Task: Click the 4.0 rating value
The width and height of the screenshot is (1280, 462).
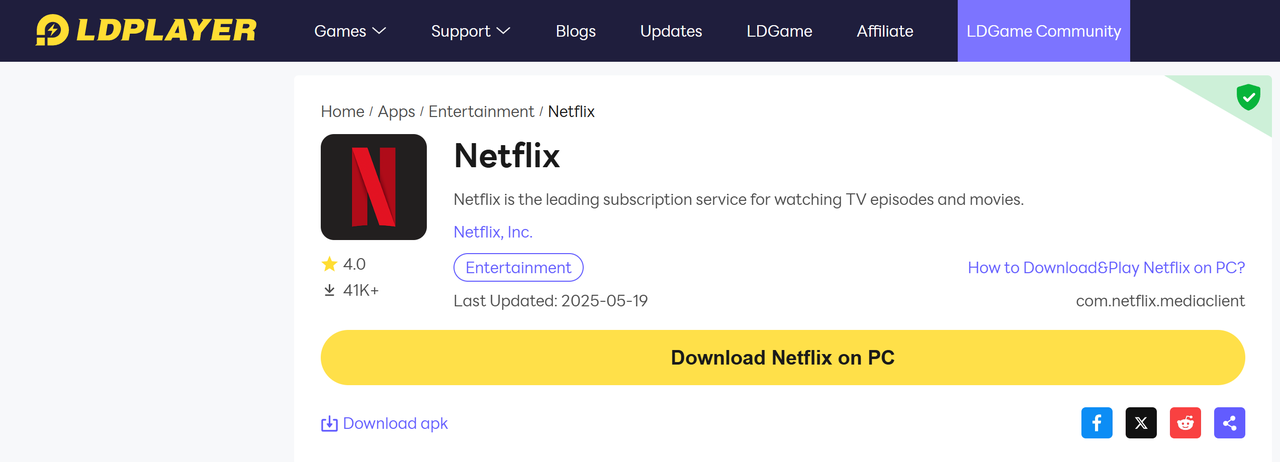Action: pyautogui.click(x=354, y=264)
